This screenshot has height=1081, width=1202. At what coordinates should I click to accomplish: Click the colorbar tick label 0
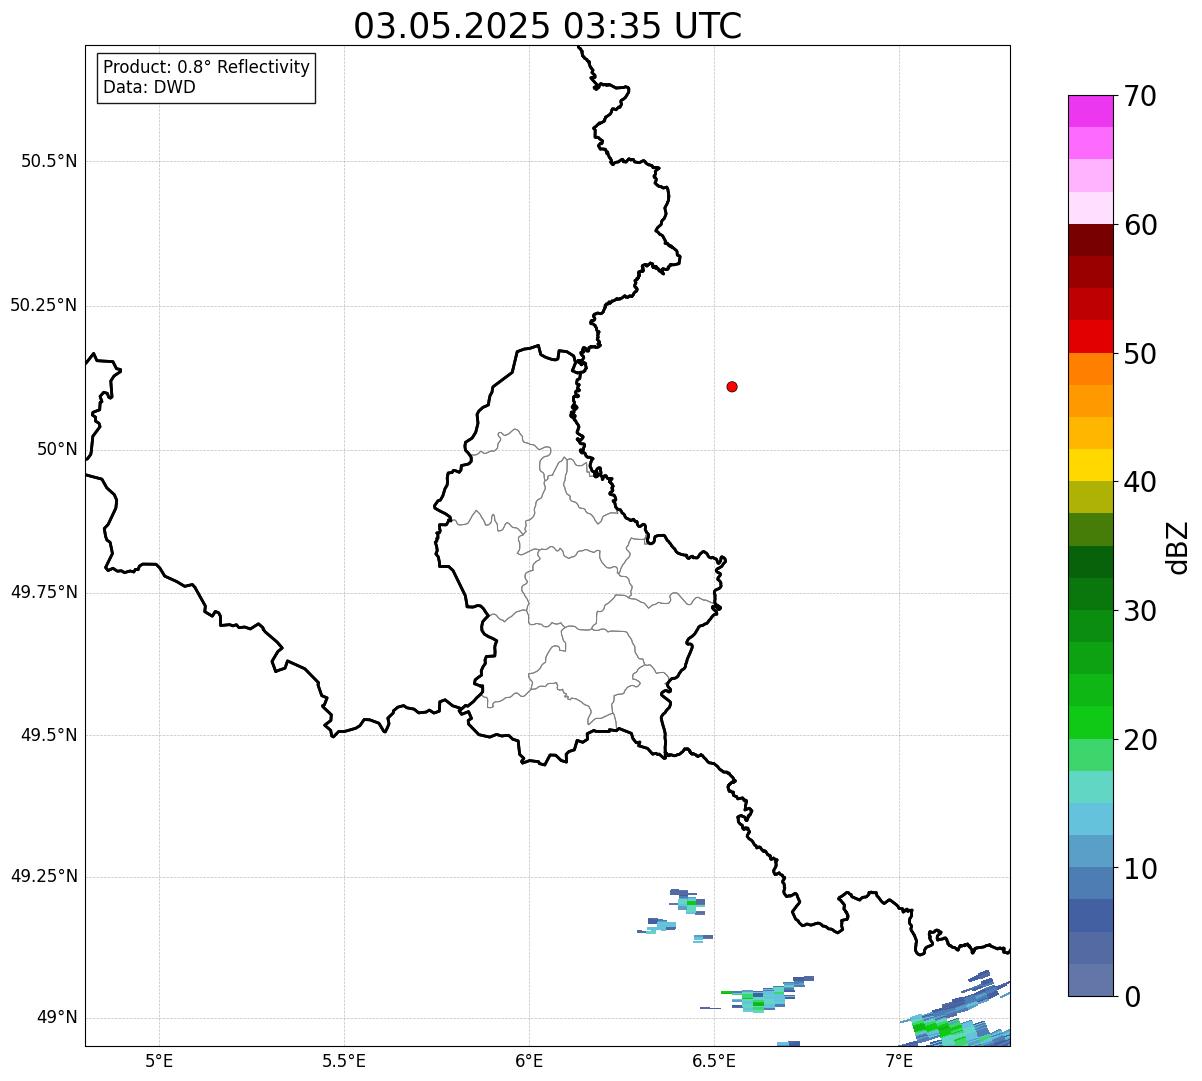point(1132,997)
